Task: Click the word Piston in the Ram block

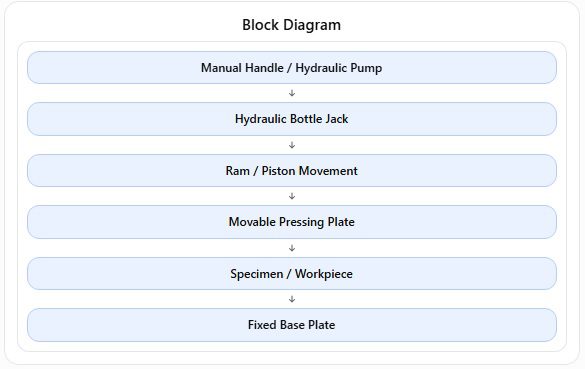Action: pyautogui.click(x=278, y=171)
